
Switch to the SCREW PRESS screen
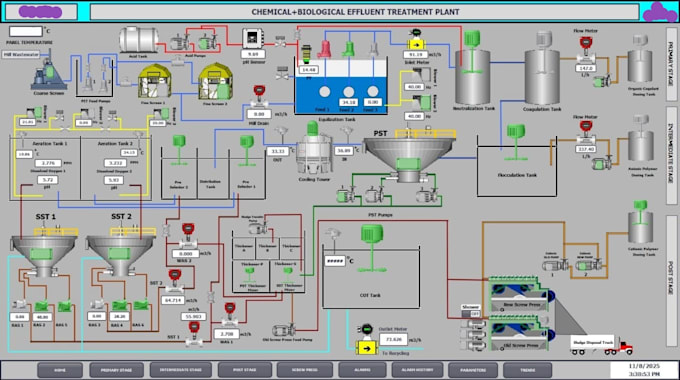[x=304, y=370]
